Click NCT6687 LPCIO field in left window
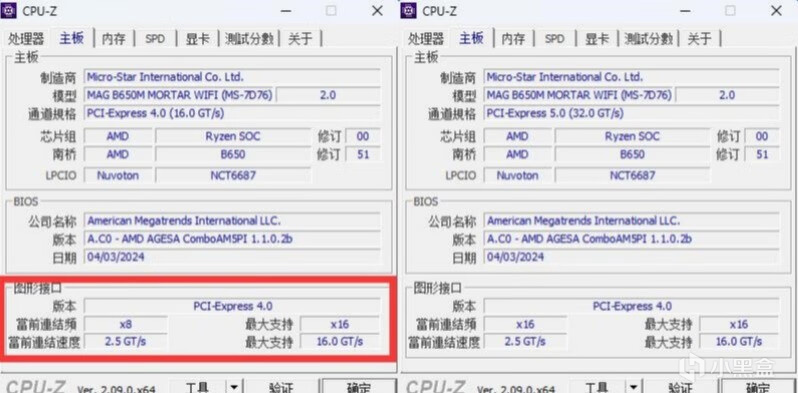 (x=233, y=175)
